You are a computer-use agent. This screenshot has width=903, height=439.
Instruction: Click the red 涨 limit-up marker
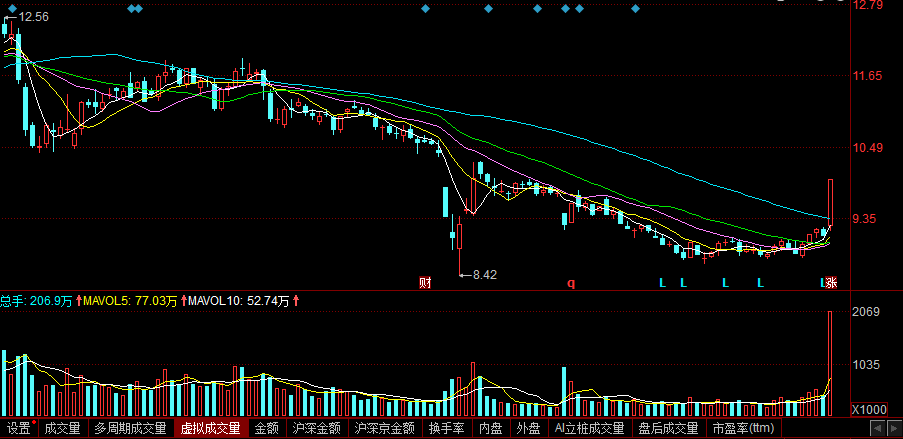832,283
